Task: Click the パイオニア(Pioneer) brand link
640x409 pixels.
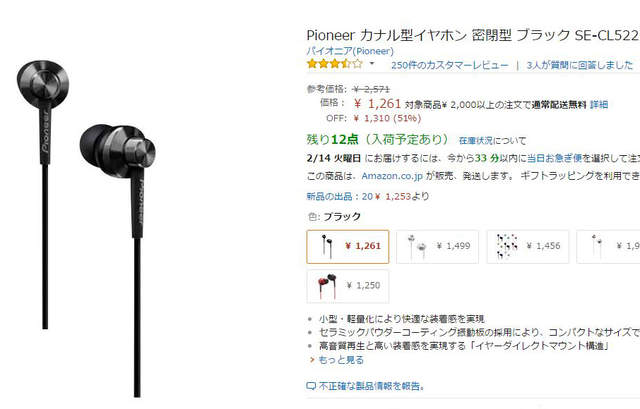Action: 350,51
